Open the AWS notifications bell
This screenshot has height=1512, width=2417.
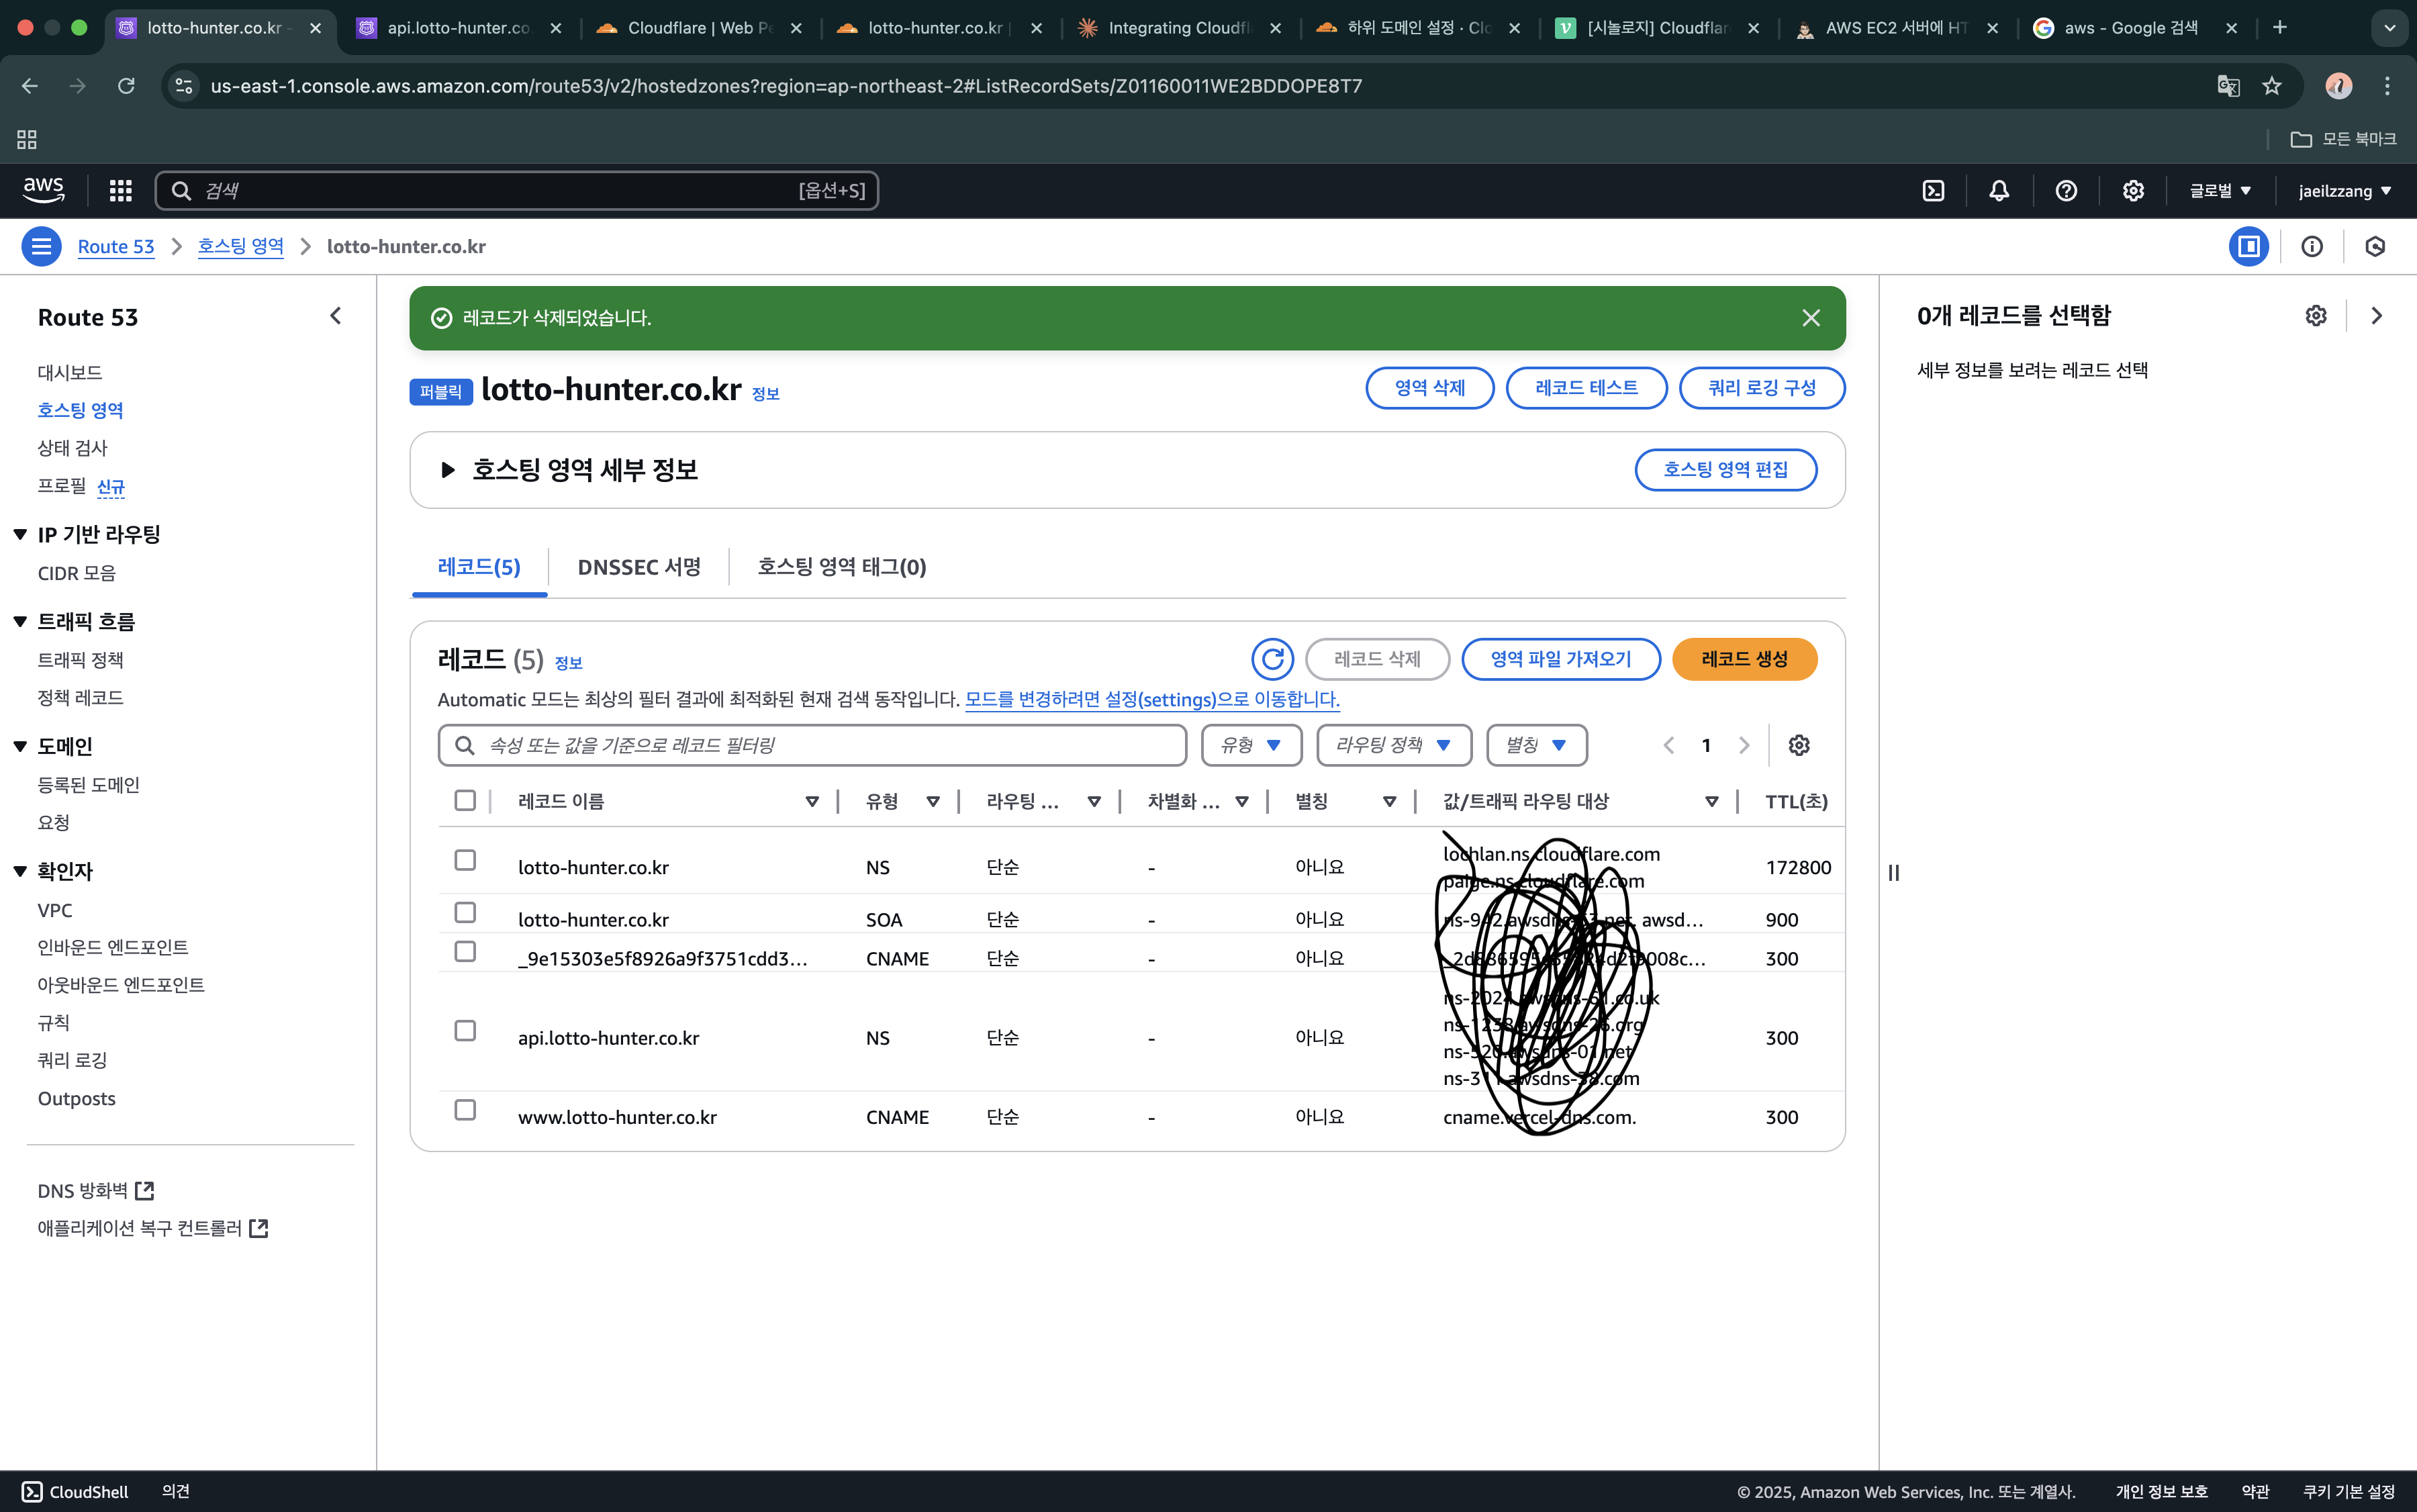tap(1999, 191)
